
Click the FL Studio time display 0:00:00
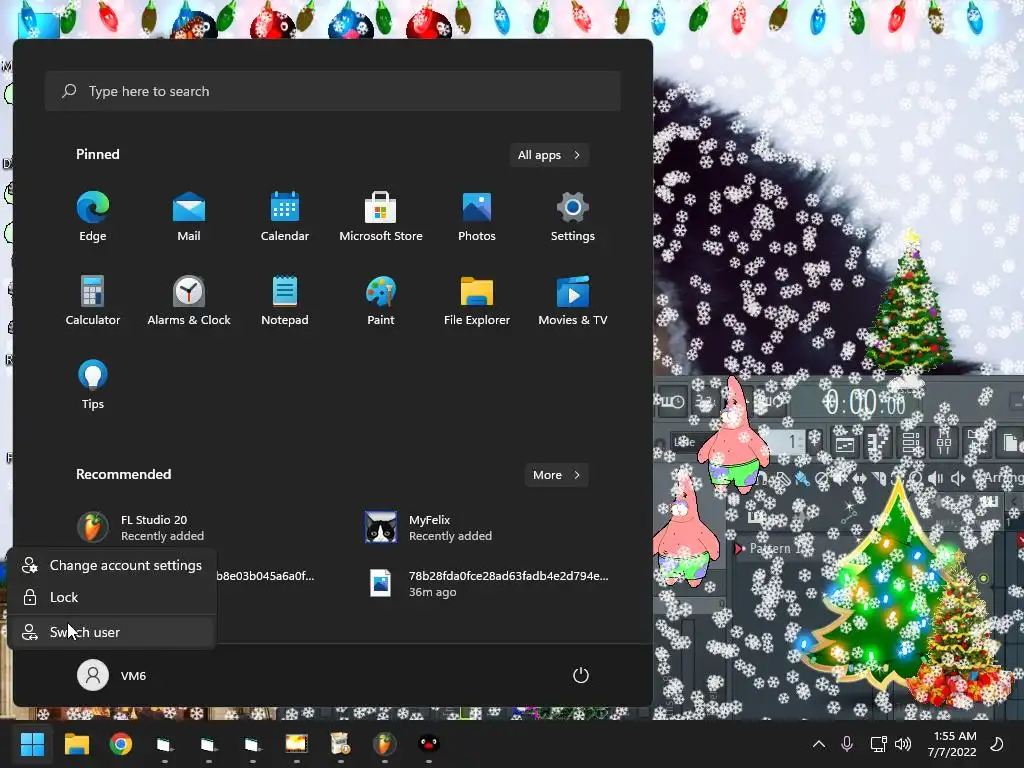(863, 402)
